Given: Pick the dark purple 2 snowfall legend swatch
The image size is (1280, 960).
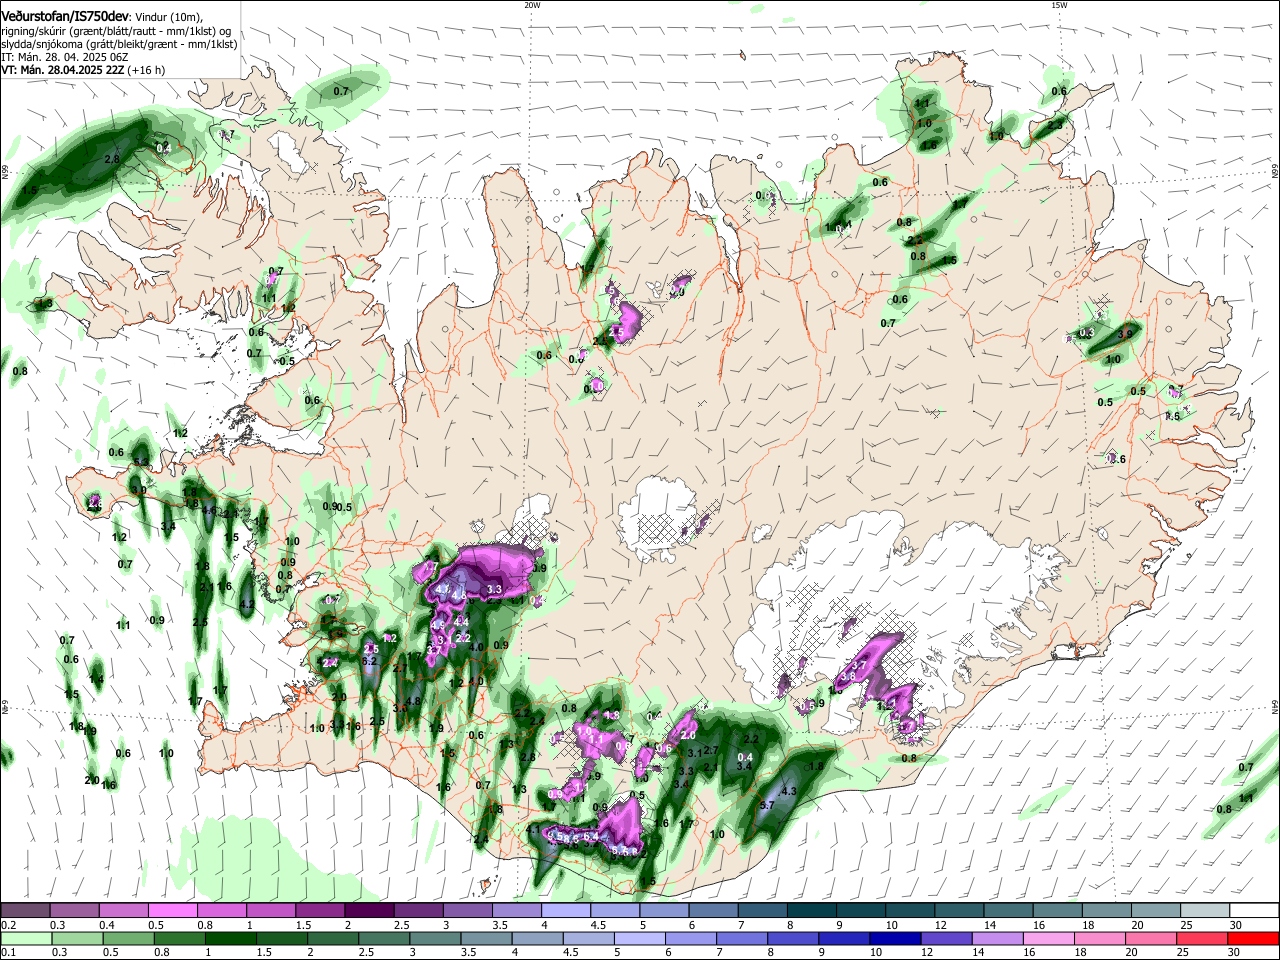Looking at the screenshot, I should 368,910.
